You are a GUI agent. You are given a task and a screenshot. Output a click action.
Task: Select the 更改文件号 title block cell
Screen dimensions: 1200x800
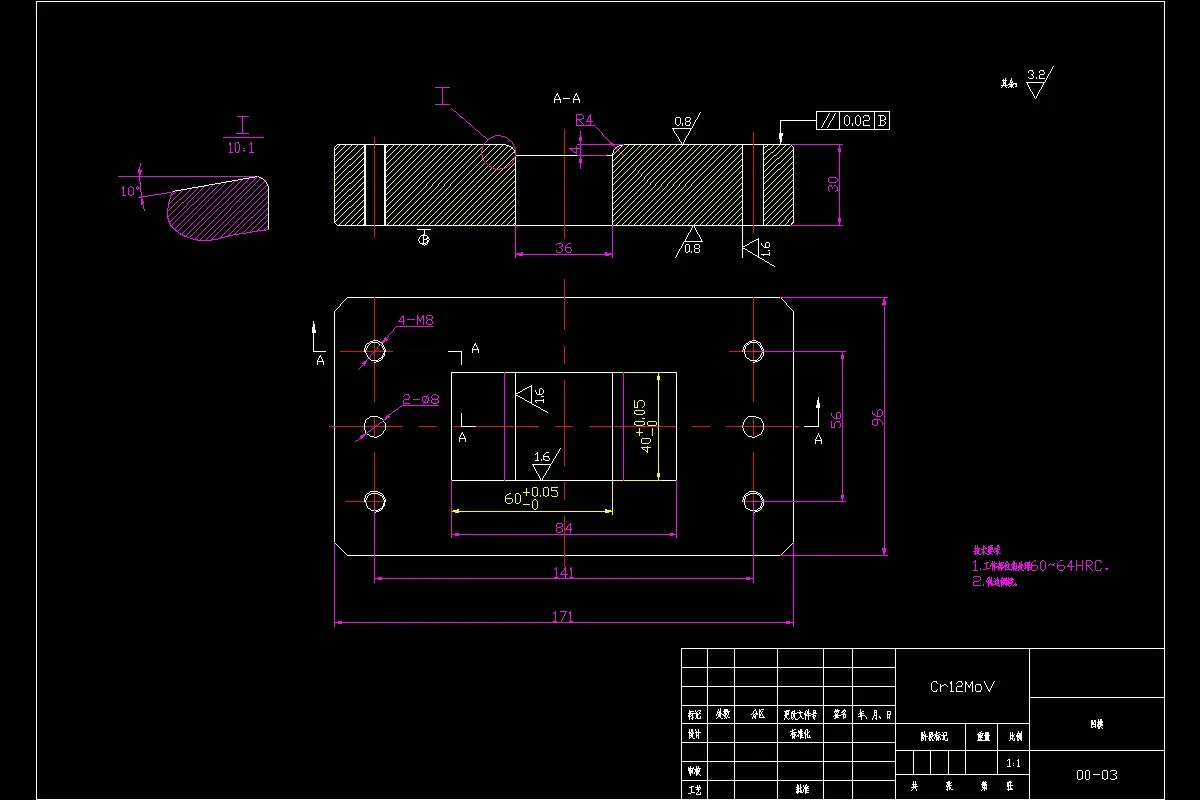click(x=801, y=715)
